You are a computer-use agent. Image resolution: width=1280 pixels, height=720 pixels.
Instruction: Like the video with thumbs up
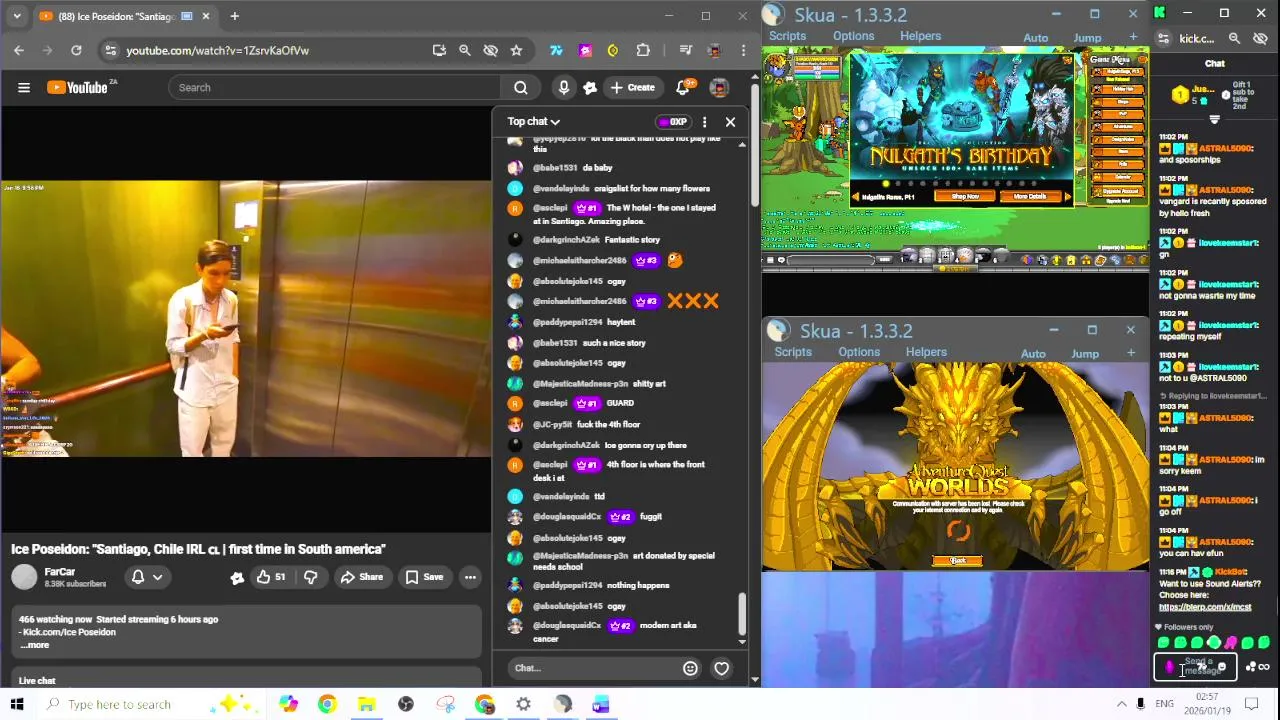coord(270,577)
